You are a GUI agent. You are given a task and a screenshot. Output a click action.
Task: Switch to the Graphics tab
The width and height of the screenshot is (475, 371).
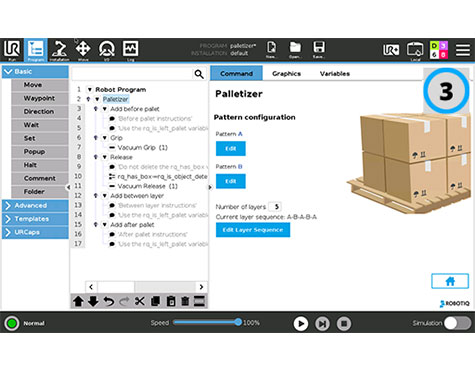286,74
